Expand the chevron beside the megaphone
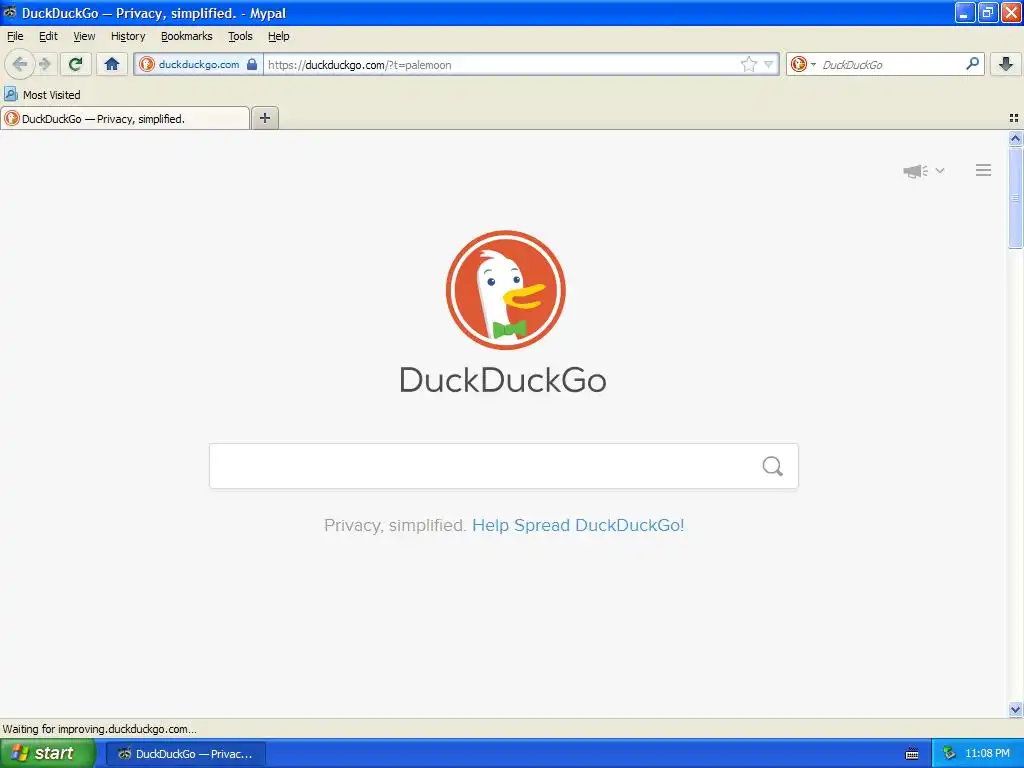 [940, 170]
